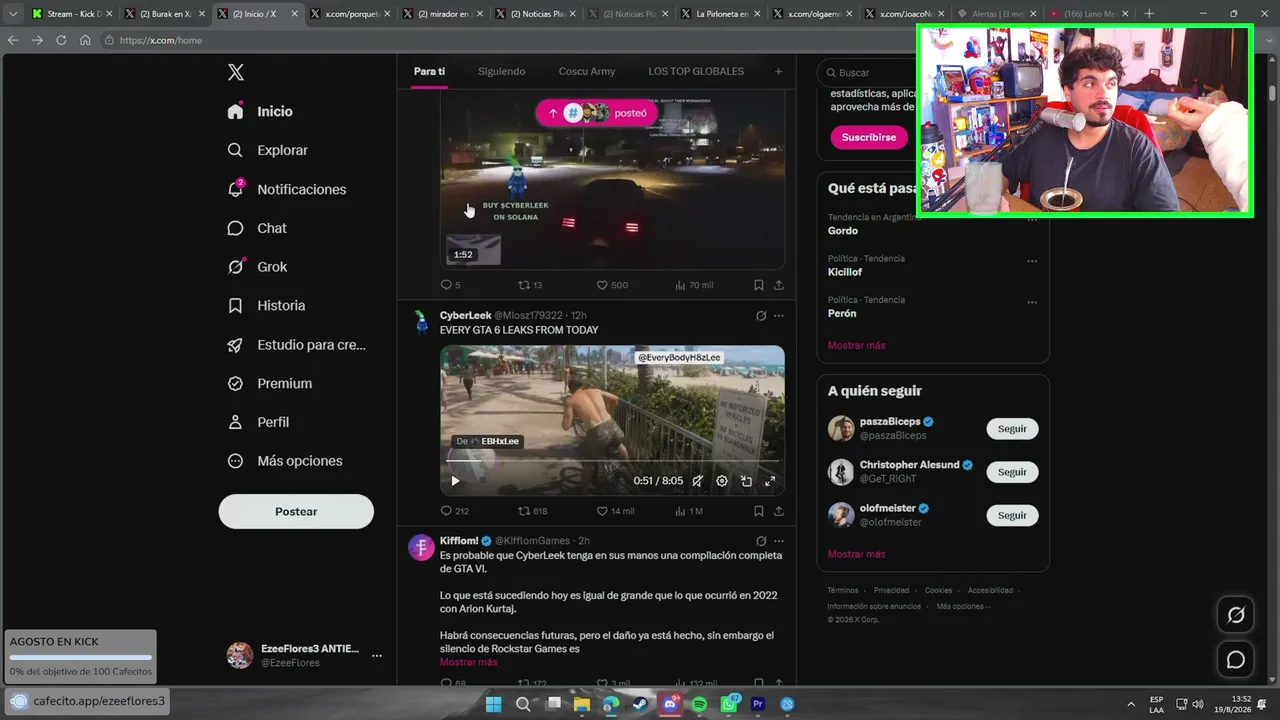
Task: Ask Grok about CyberLeek's post
Action: coord(761,316)
